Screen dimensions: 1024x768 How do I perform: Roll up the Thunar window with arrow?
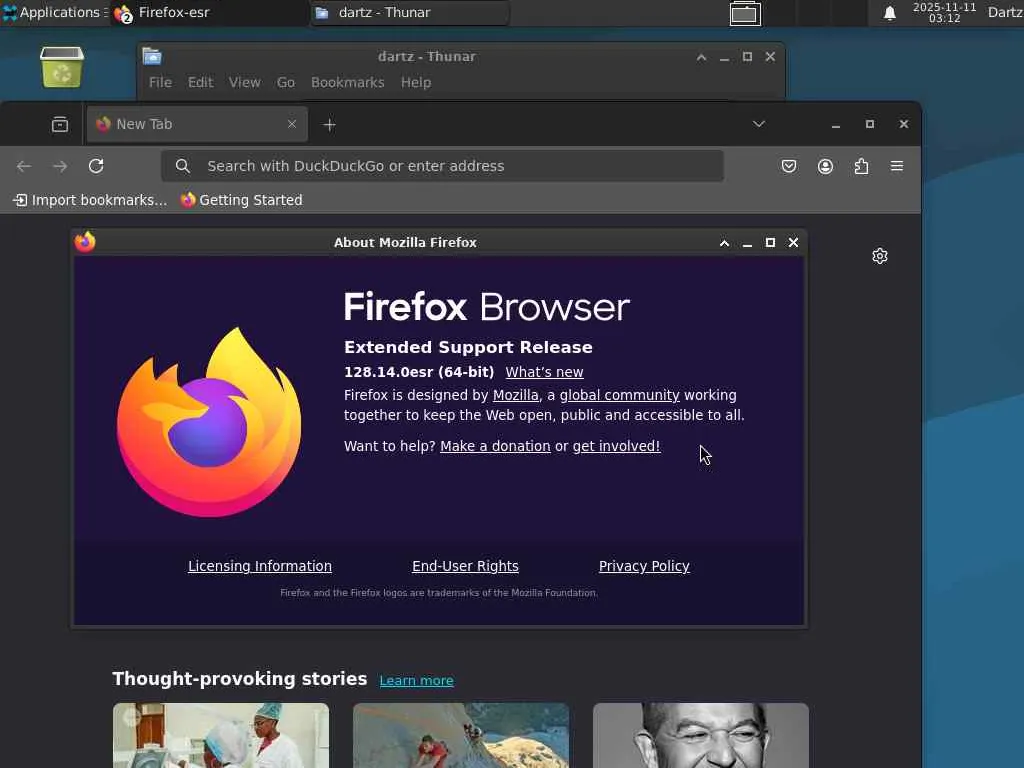point(701,57)
